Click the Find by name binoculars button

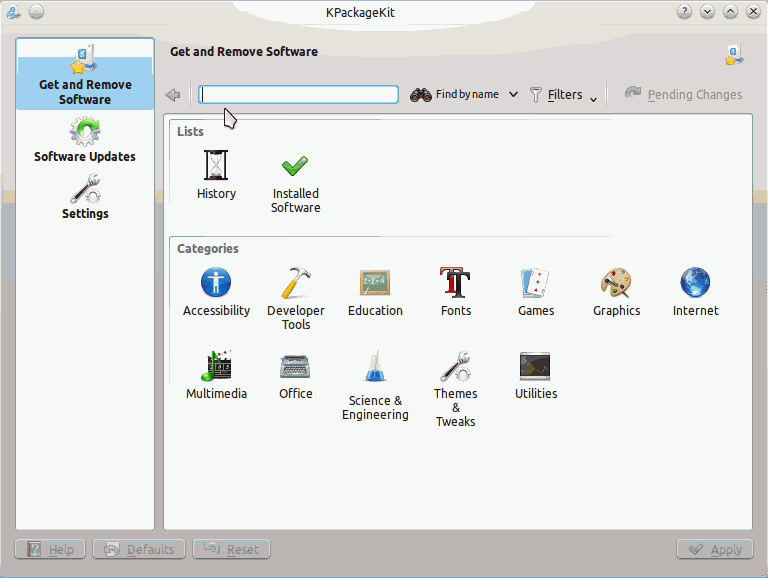click(x=454, y=95)
